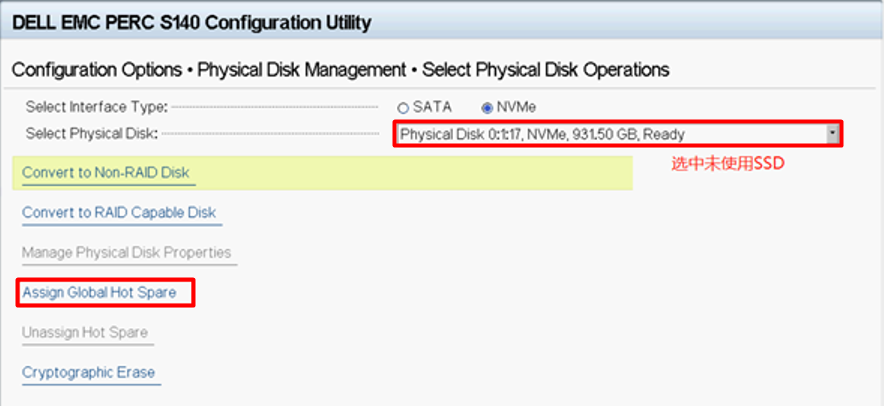
Task: Open Manage Physical Disk Properties
Action: click(127, 253)
